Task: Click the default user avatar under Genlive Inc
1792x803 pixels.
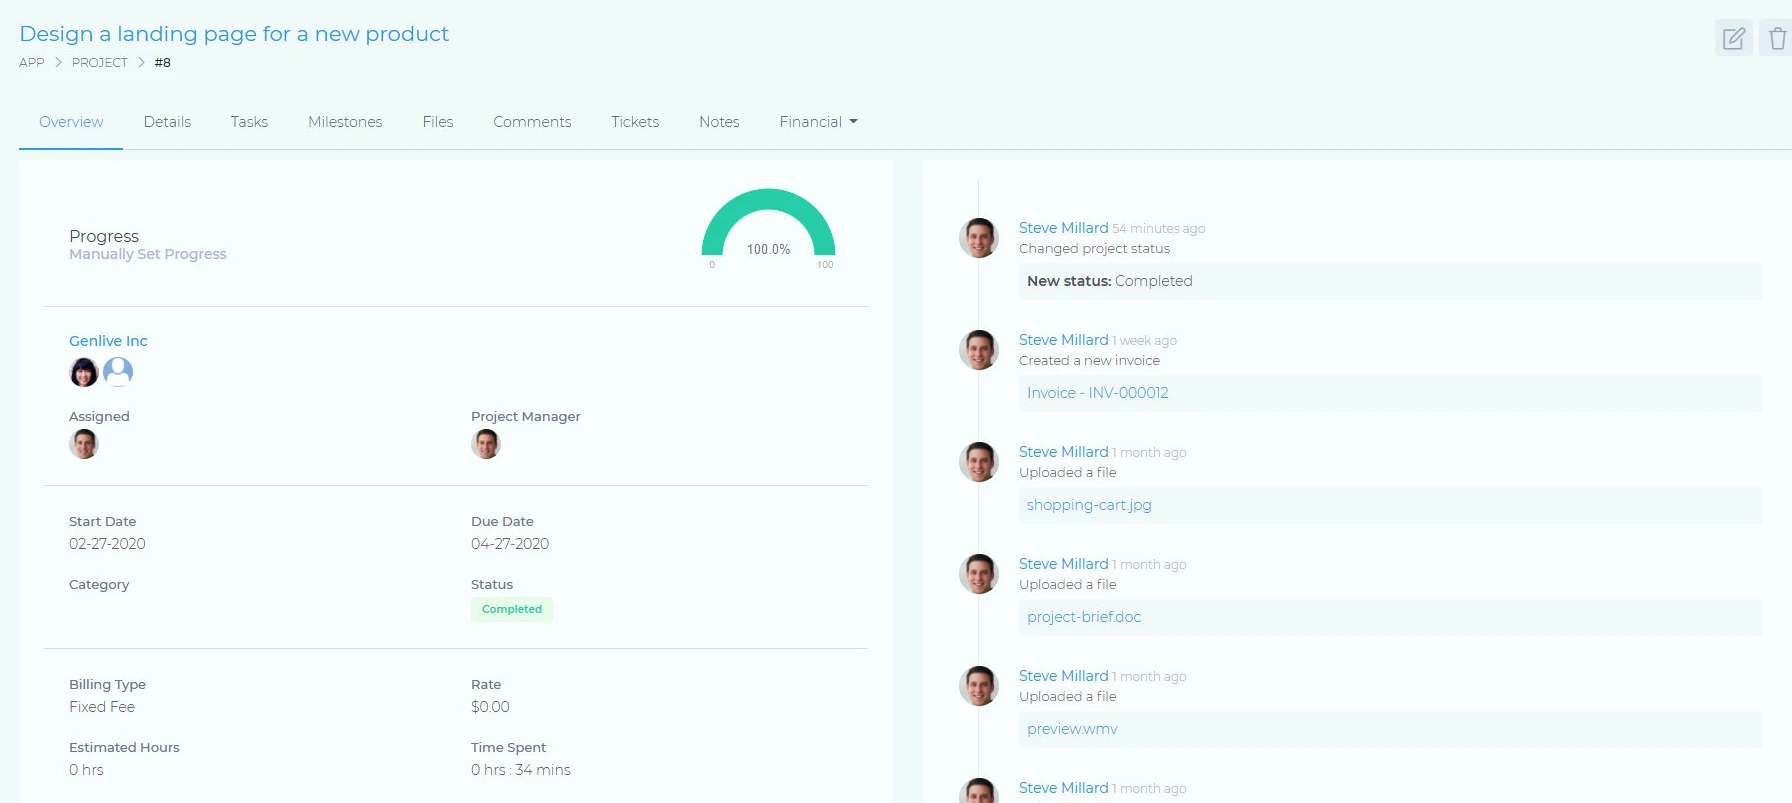Action: [x=118, y=372]
